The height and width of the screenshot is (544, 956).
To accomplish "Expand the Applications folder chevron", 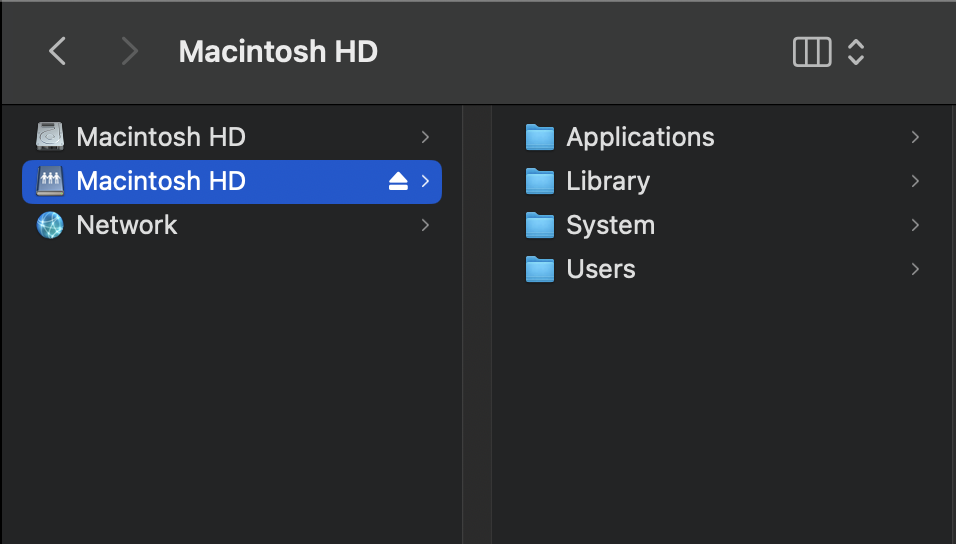I will pyautogui.click(x=915, y=137).
